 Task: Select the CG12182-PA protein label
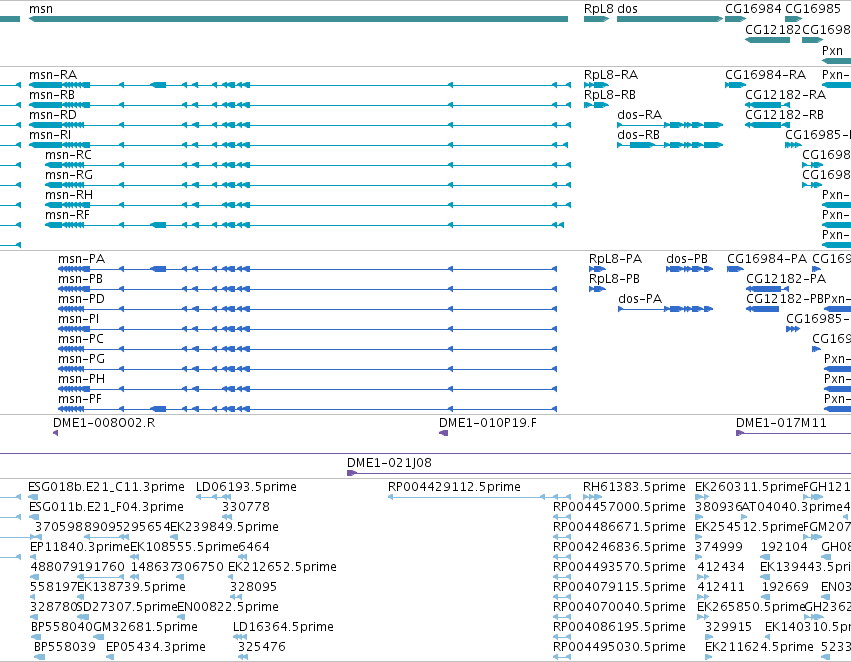coord(786,278)
